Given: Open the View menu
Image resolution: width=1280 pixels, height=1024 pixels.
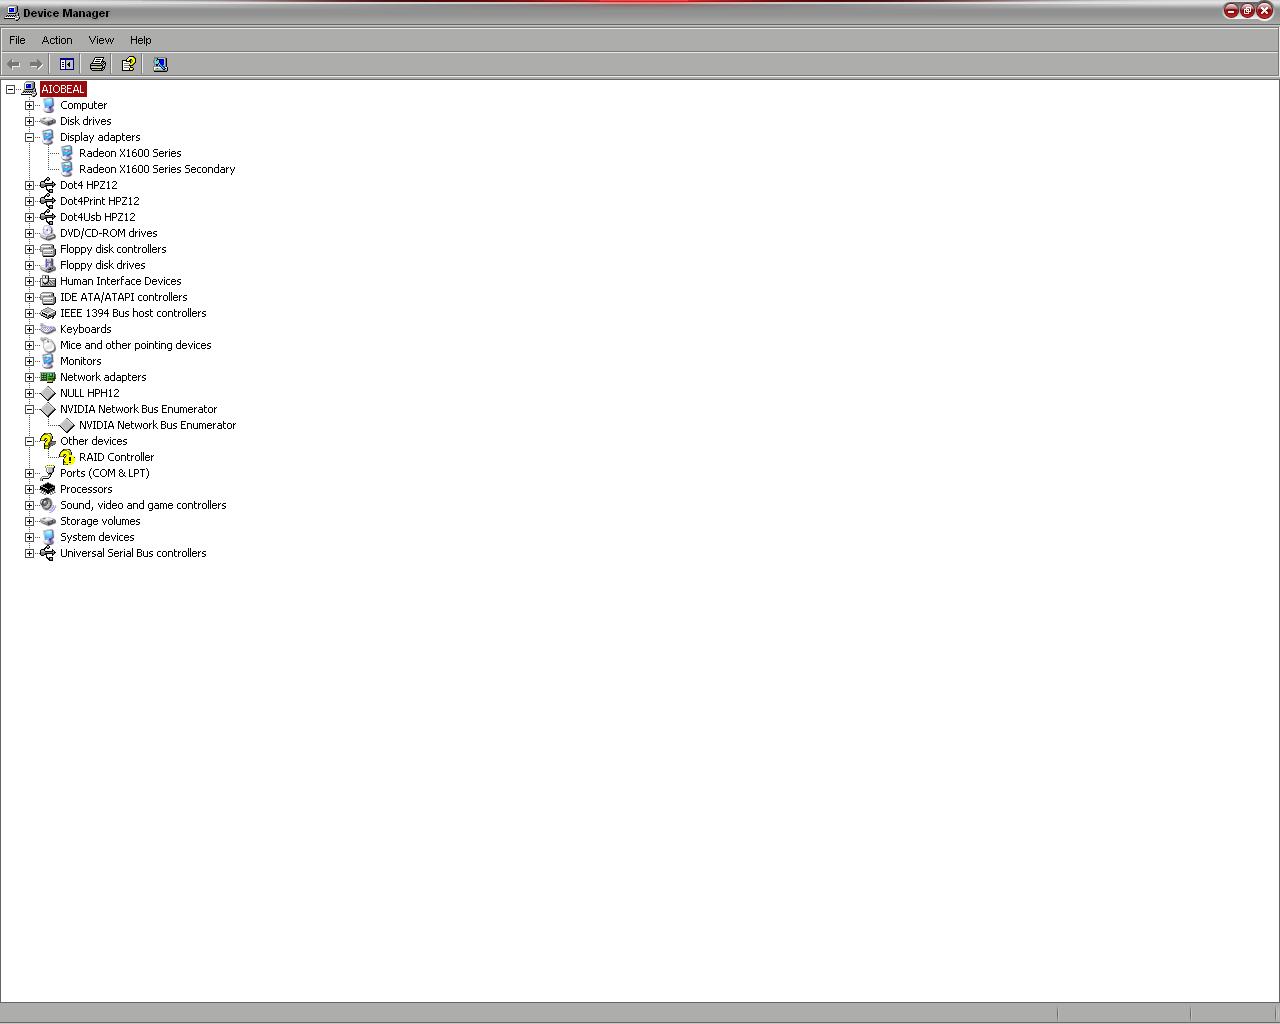Looking at the screenshot, I should 101,40.
